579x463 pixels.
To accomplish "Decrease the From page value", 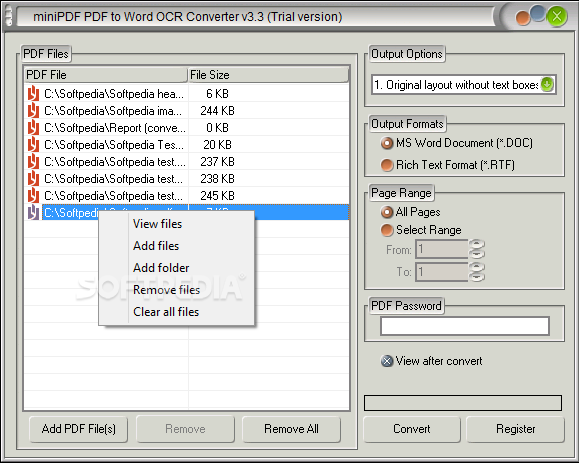I will coord(477,254).
